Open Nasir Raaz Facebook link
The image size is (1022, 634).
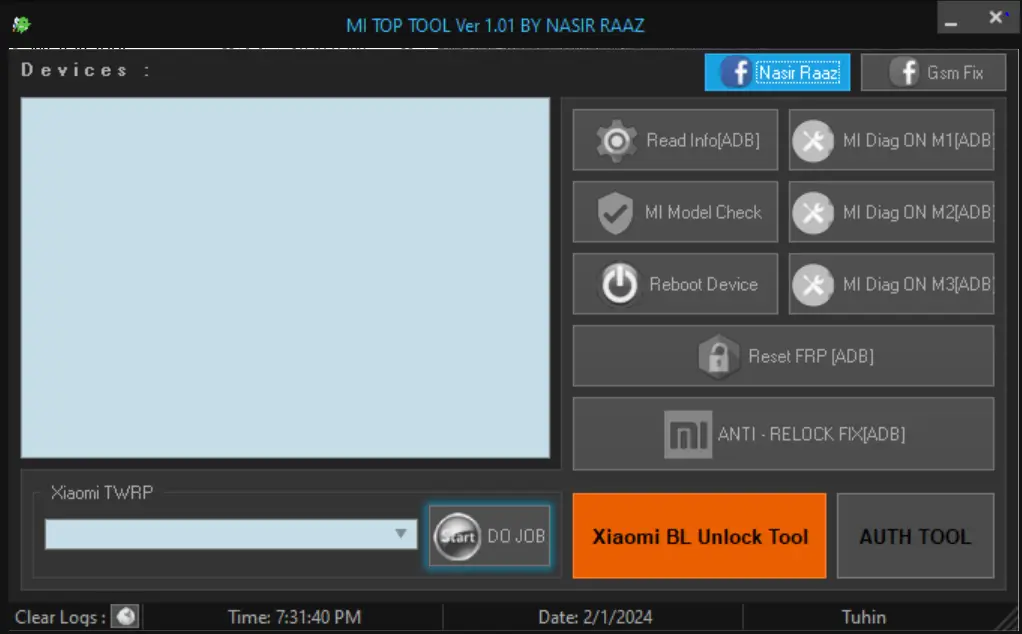pos(777,73)
